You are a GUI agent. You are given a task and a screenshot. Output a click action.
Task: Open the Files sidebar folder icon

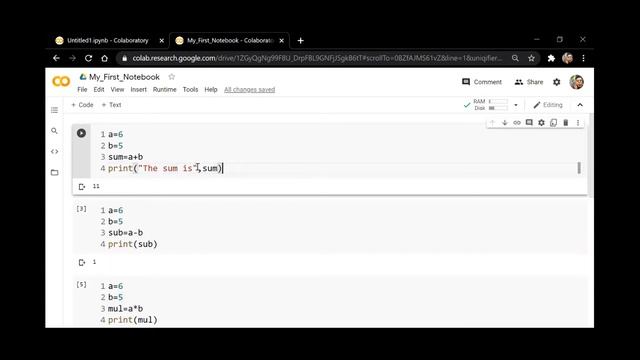[x=54, y=172]
